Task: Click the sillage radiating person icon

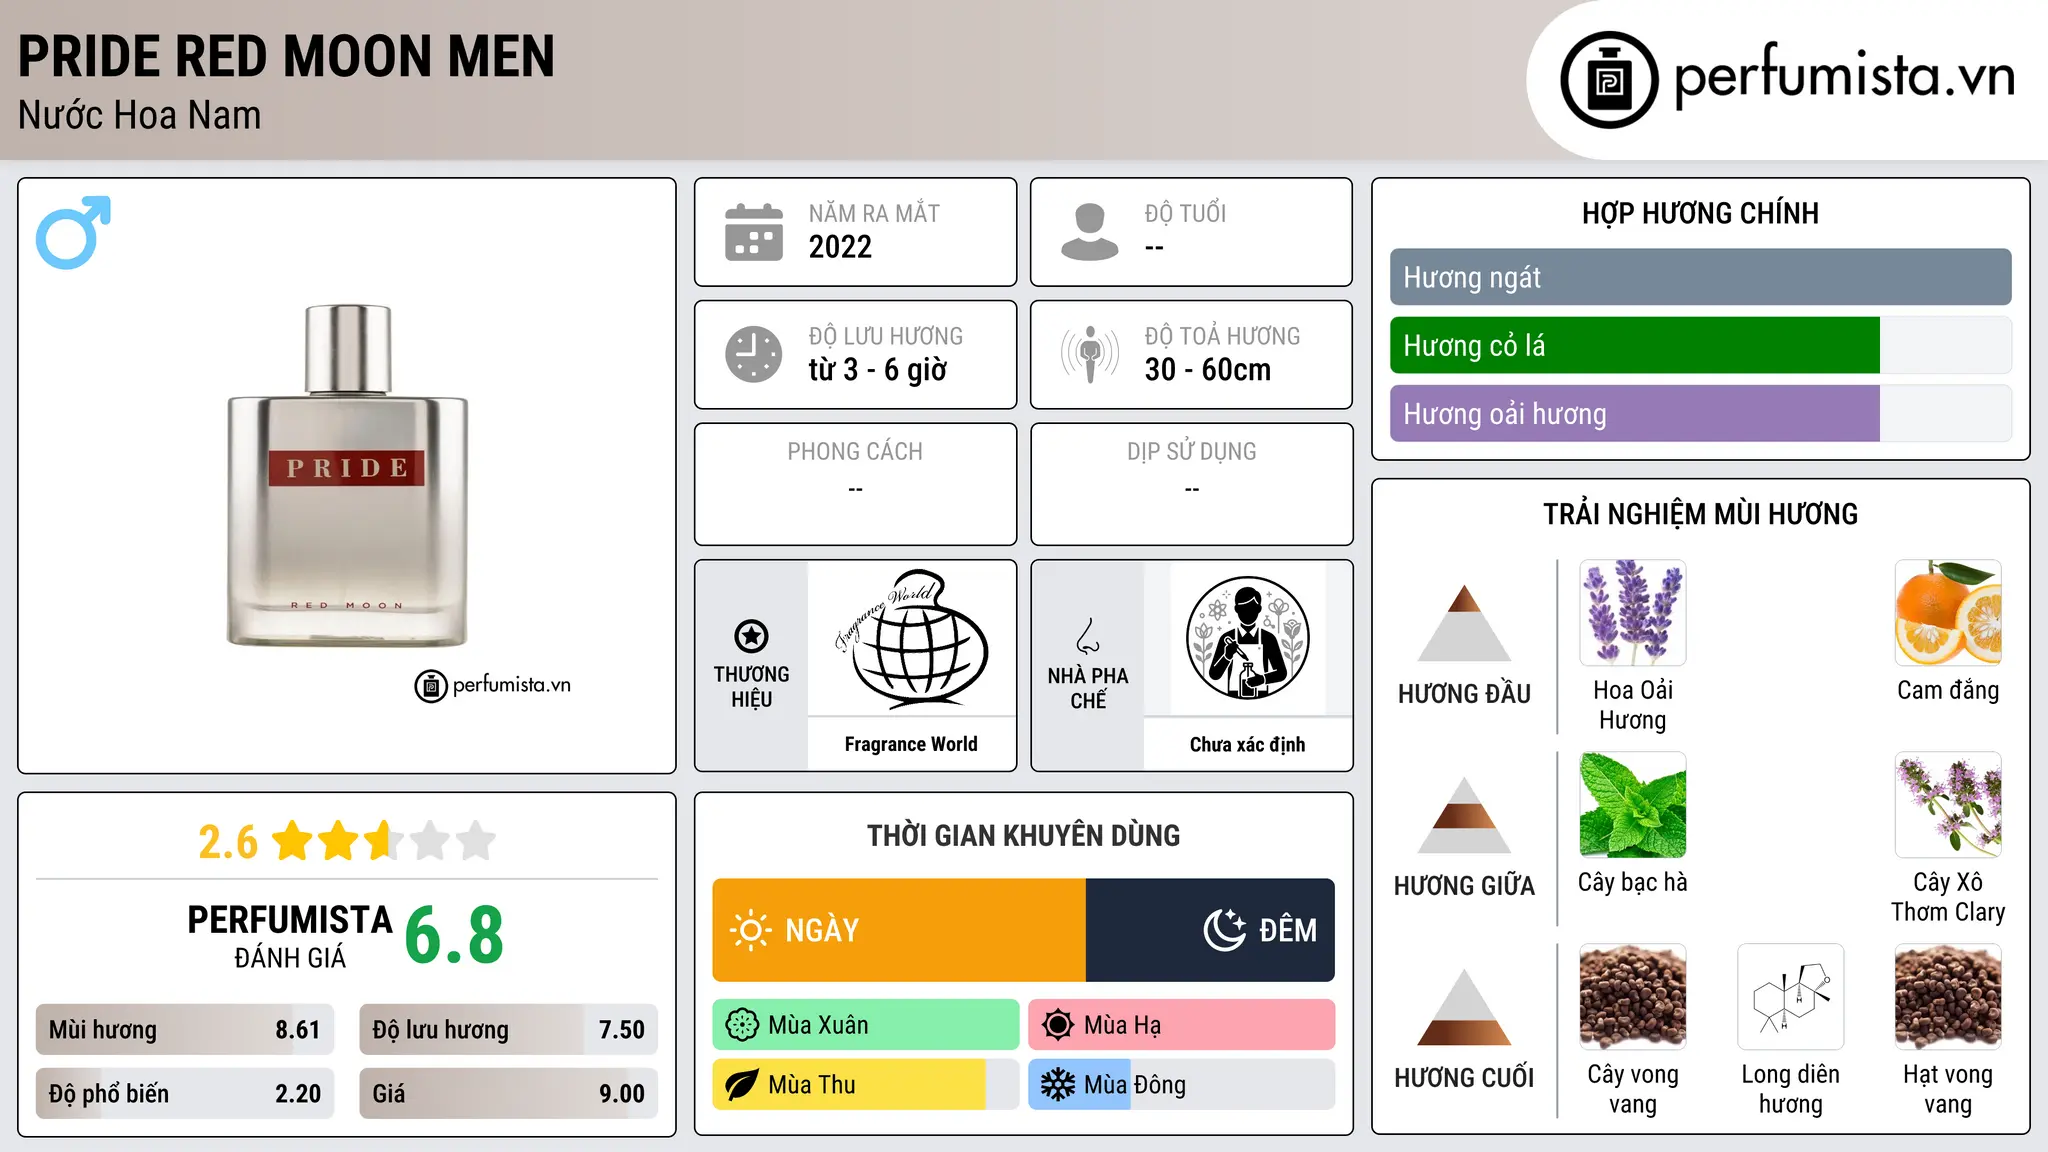Action: pyautogui.click(x=1089, y=354)
